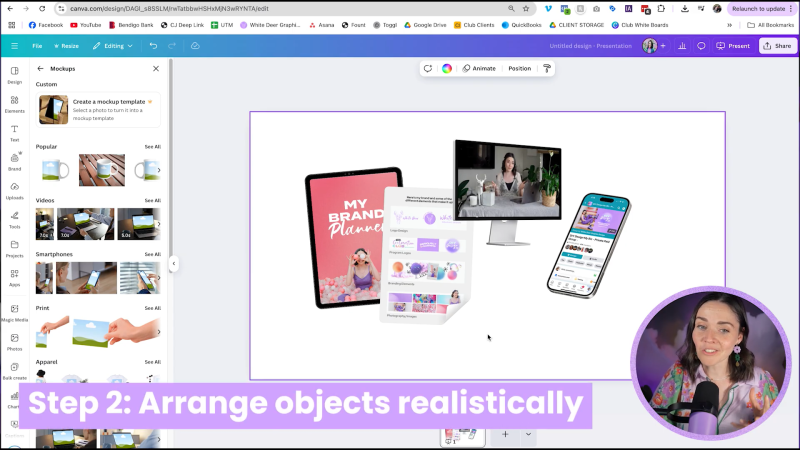This screenshot has height=450, width=800.
Task: Start the presentation with Present
Action: pos(733,46)
